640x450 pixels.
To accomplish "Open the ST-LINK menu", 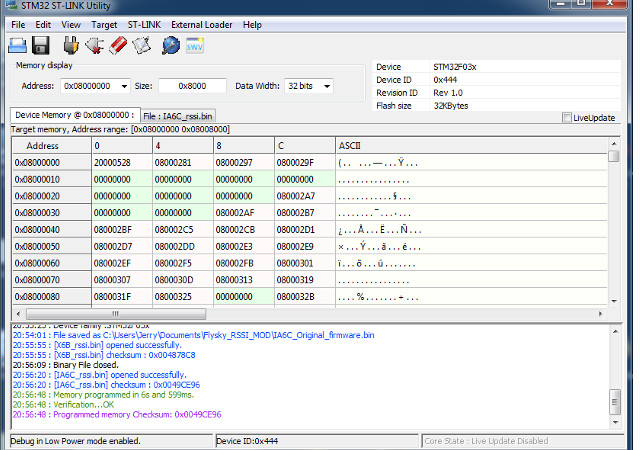I will pos(144,25).
